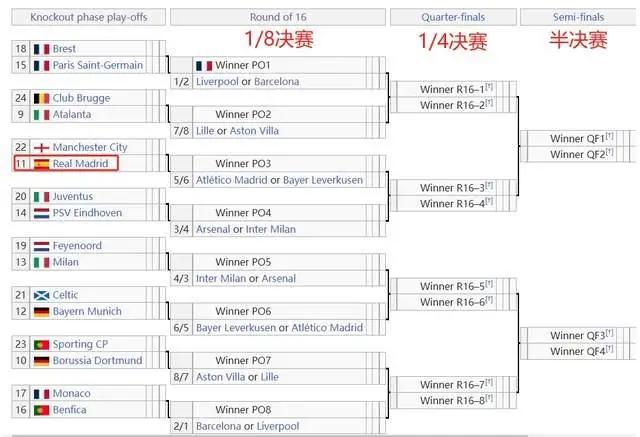
Task: Open the PSV Eindhoven link
Action: [x=87, y=213]
